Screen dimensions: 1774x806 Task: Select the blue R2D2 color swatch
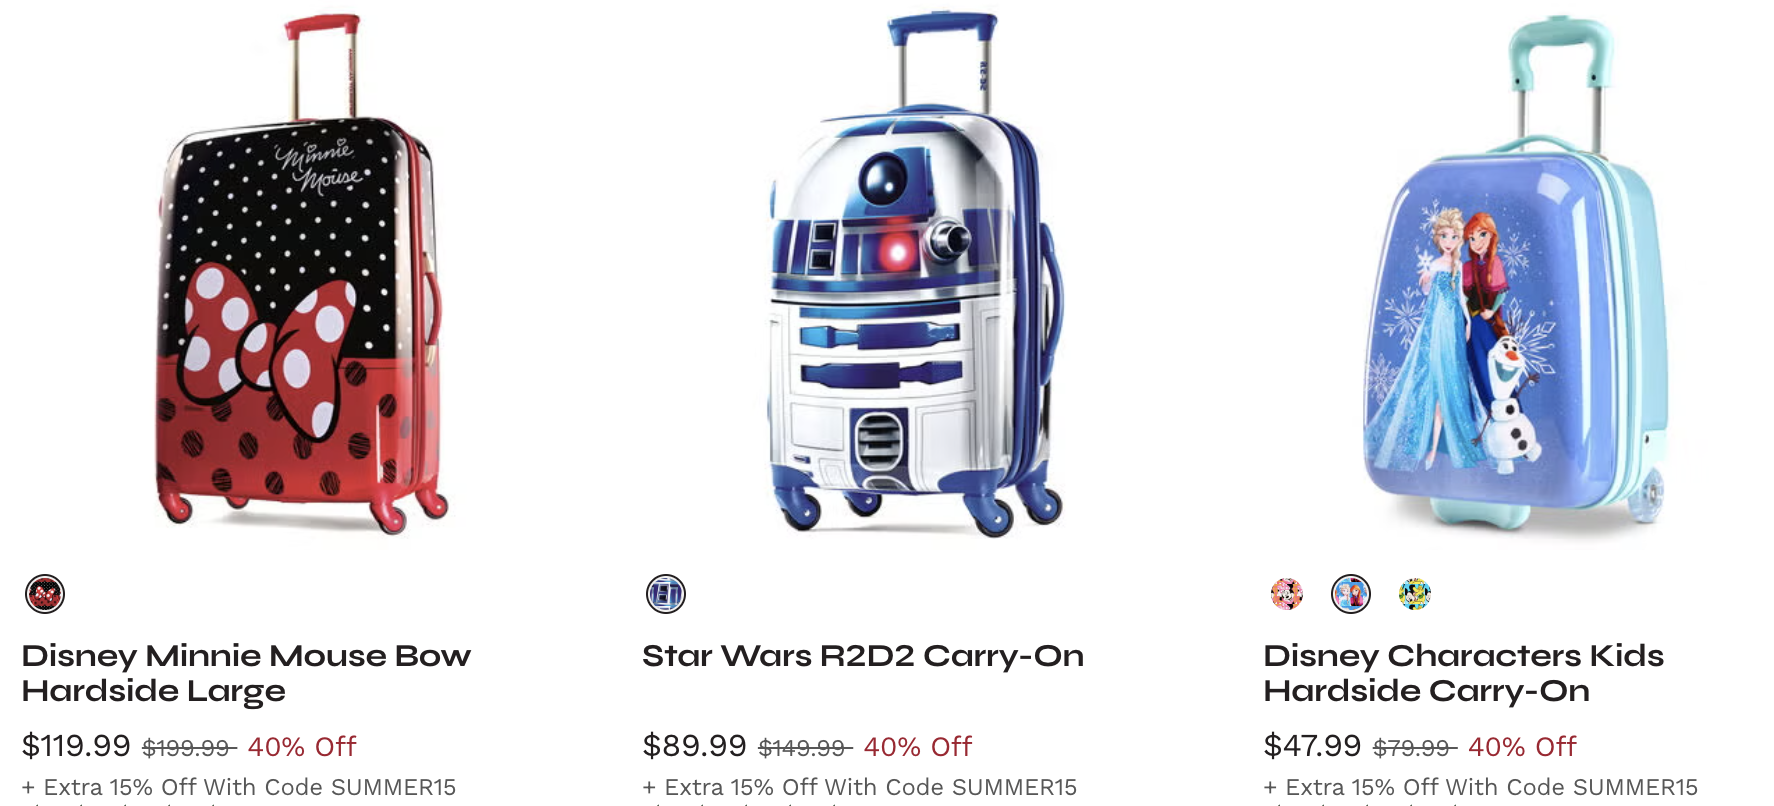[666, 594]
